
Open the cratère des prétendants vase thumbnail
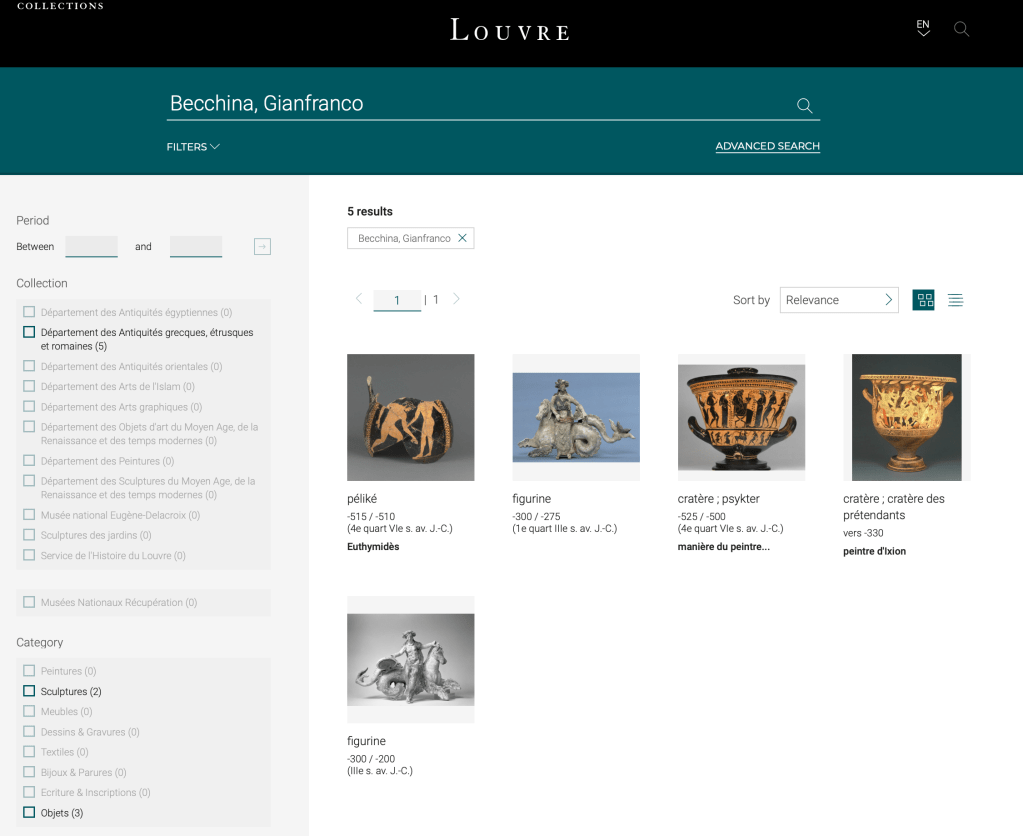906,417
